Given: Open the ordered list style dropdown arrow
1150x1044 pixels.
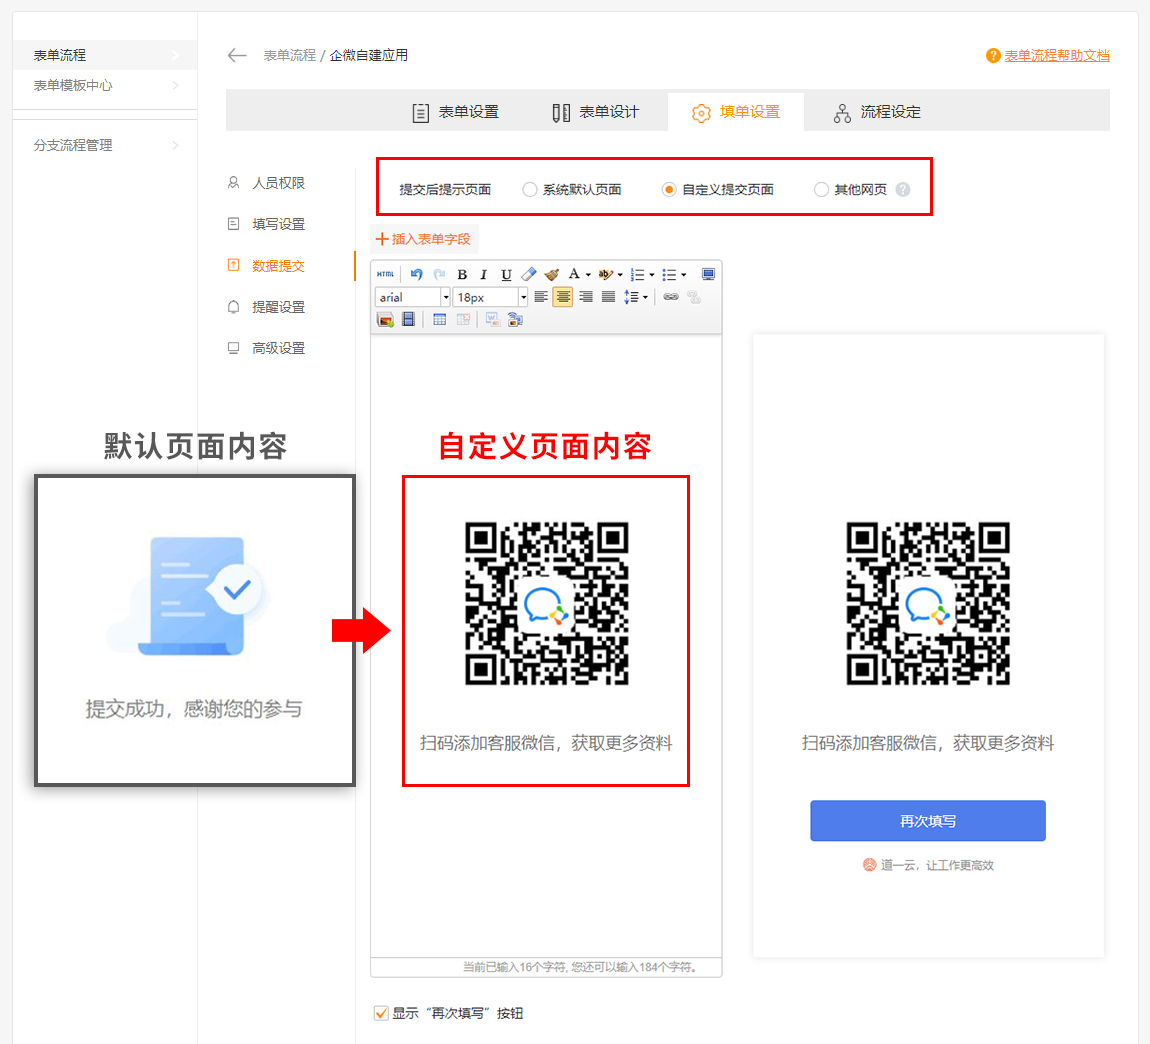Looking at the screenshot, I should (x=651, y=275).
